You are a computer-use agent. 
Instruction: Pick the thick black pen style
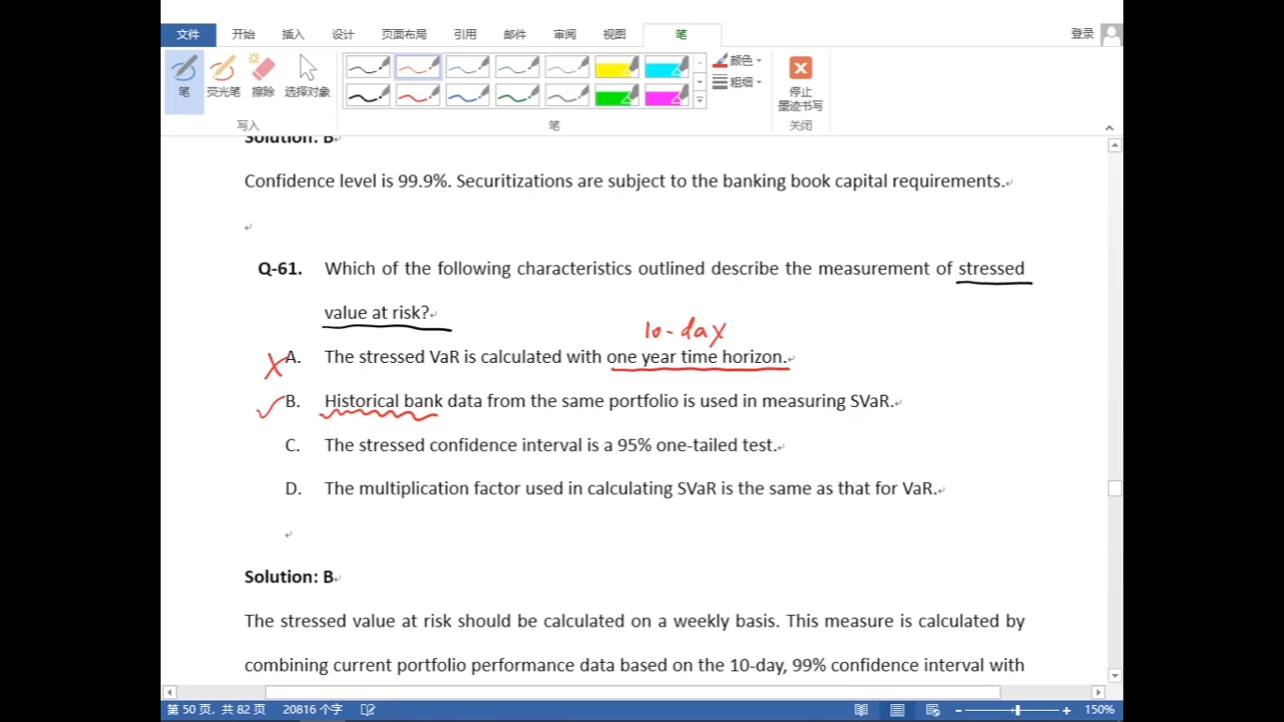pyautogui.click(x=368, y=96)
